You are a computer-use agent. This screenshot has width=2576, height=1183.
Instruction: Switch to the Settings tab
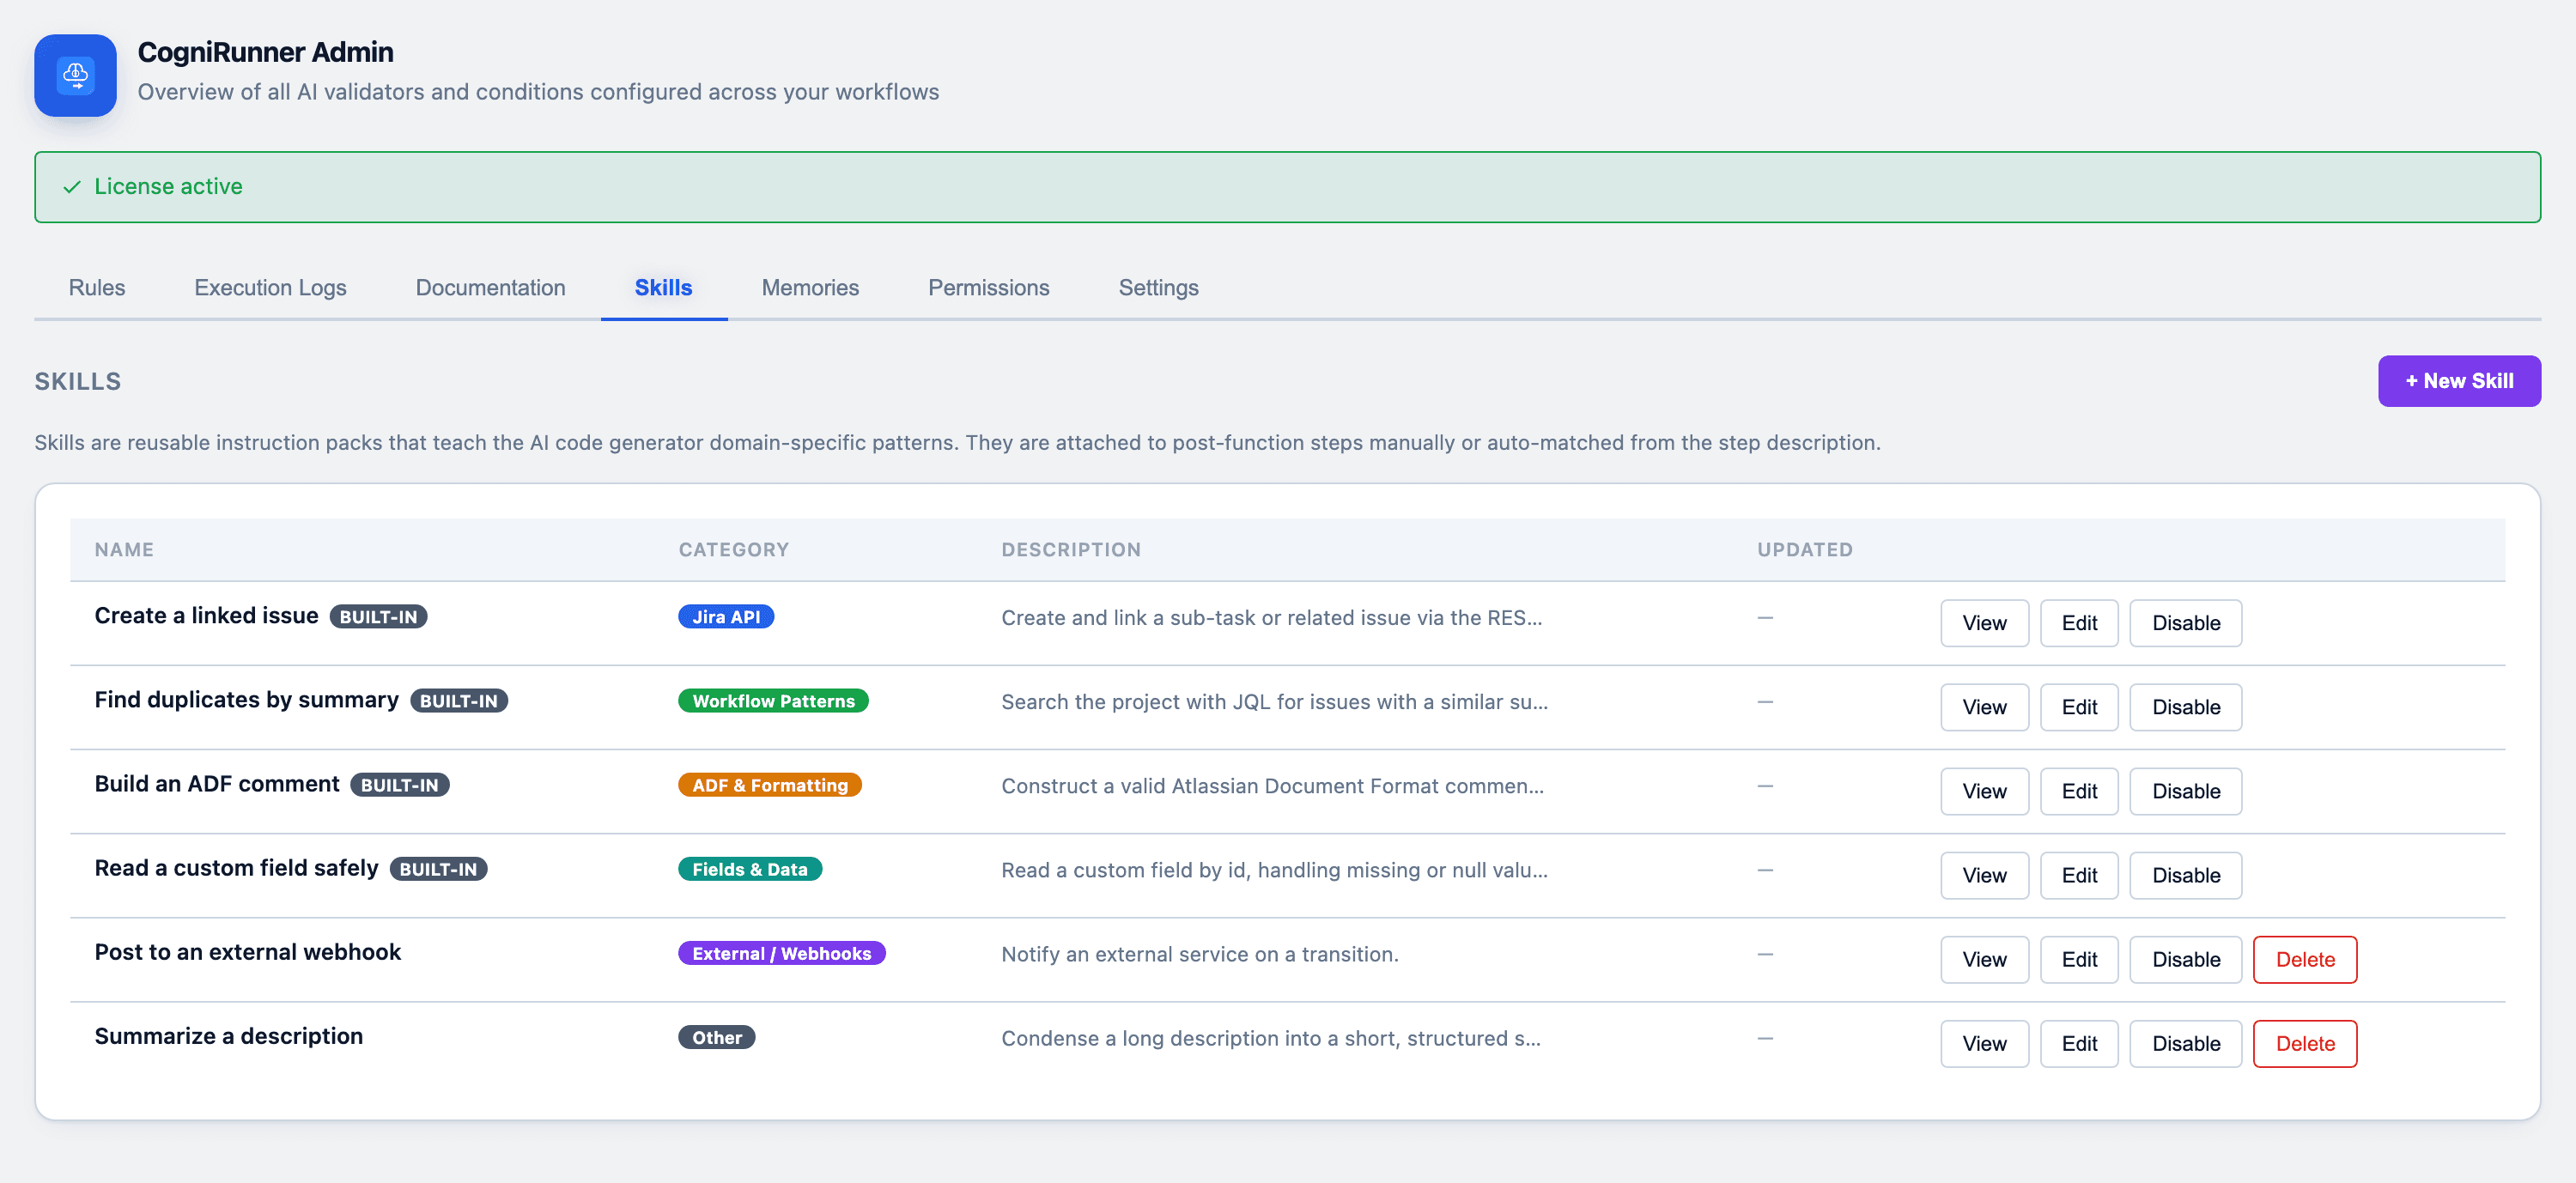click(1158, 288)
